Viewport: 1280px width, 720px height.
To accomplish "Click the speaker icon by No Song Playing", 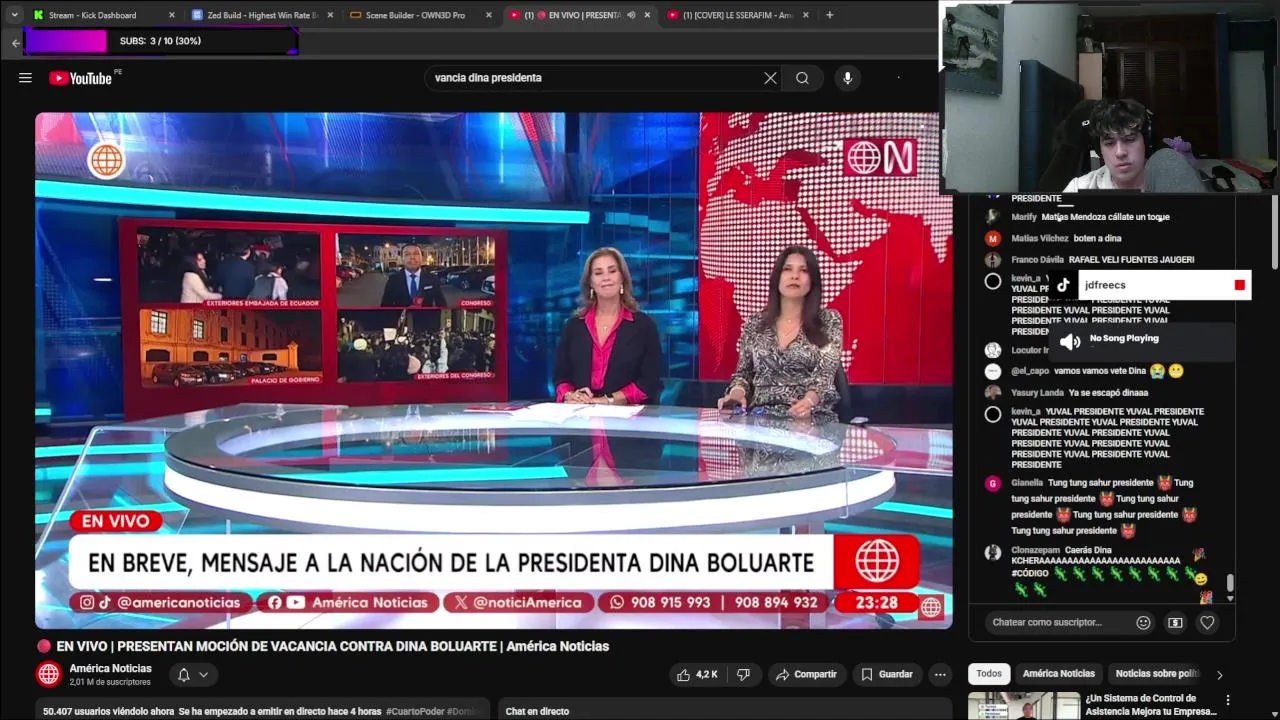I will coord(1069,341).
